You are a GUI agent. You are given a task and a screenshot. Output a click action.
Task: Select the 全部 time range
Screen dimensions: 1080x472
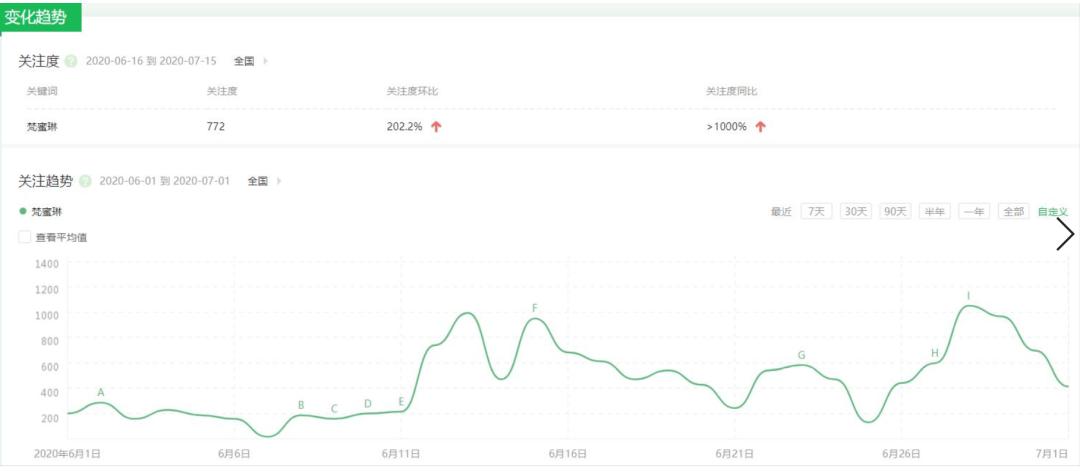(1014, 211)
